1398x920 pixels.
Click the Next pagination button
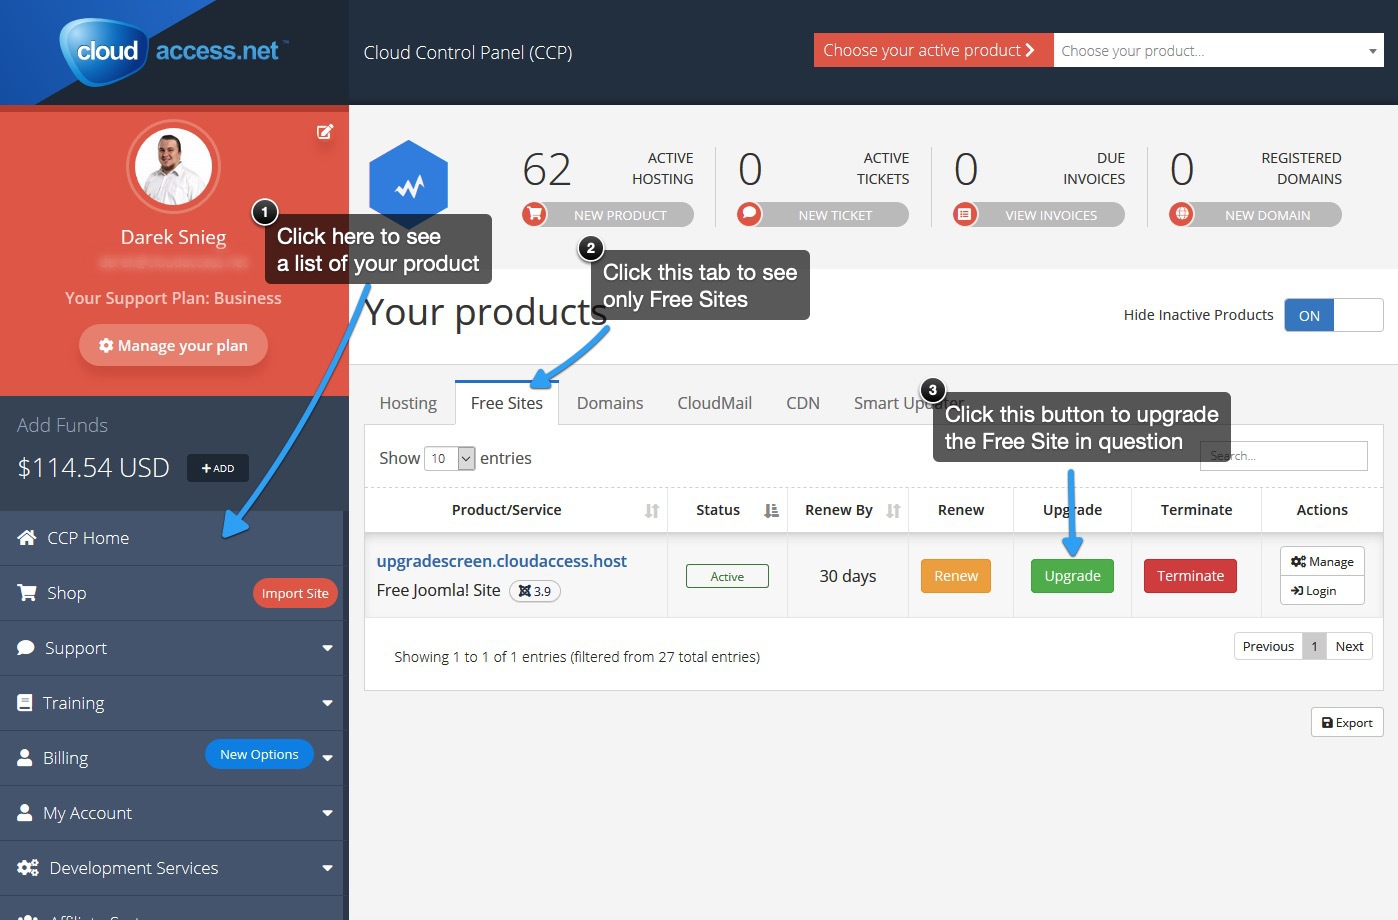pyautogui.click(x=1349, y=646)
